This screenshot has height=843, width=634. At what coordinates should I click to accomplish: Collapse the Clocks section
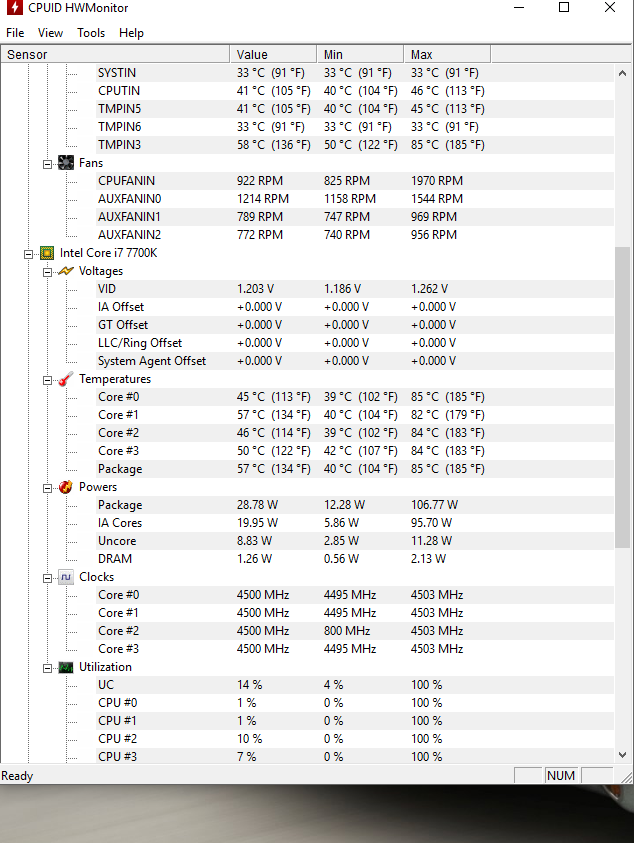48,577
